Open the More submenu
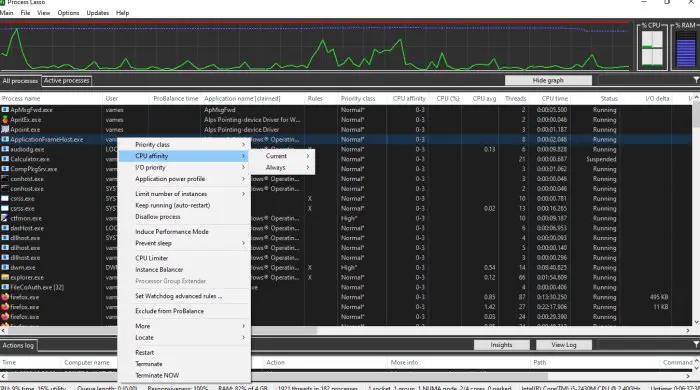 click(184, 326)
